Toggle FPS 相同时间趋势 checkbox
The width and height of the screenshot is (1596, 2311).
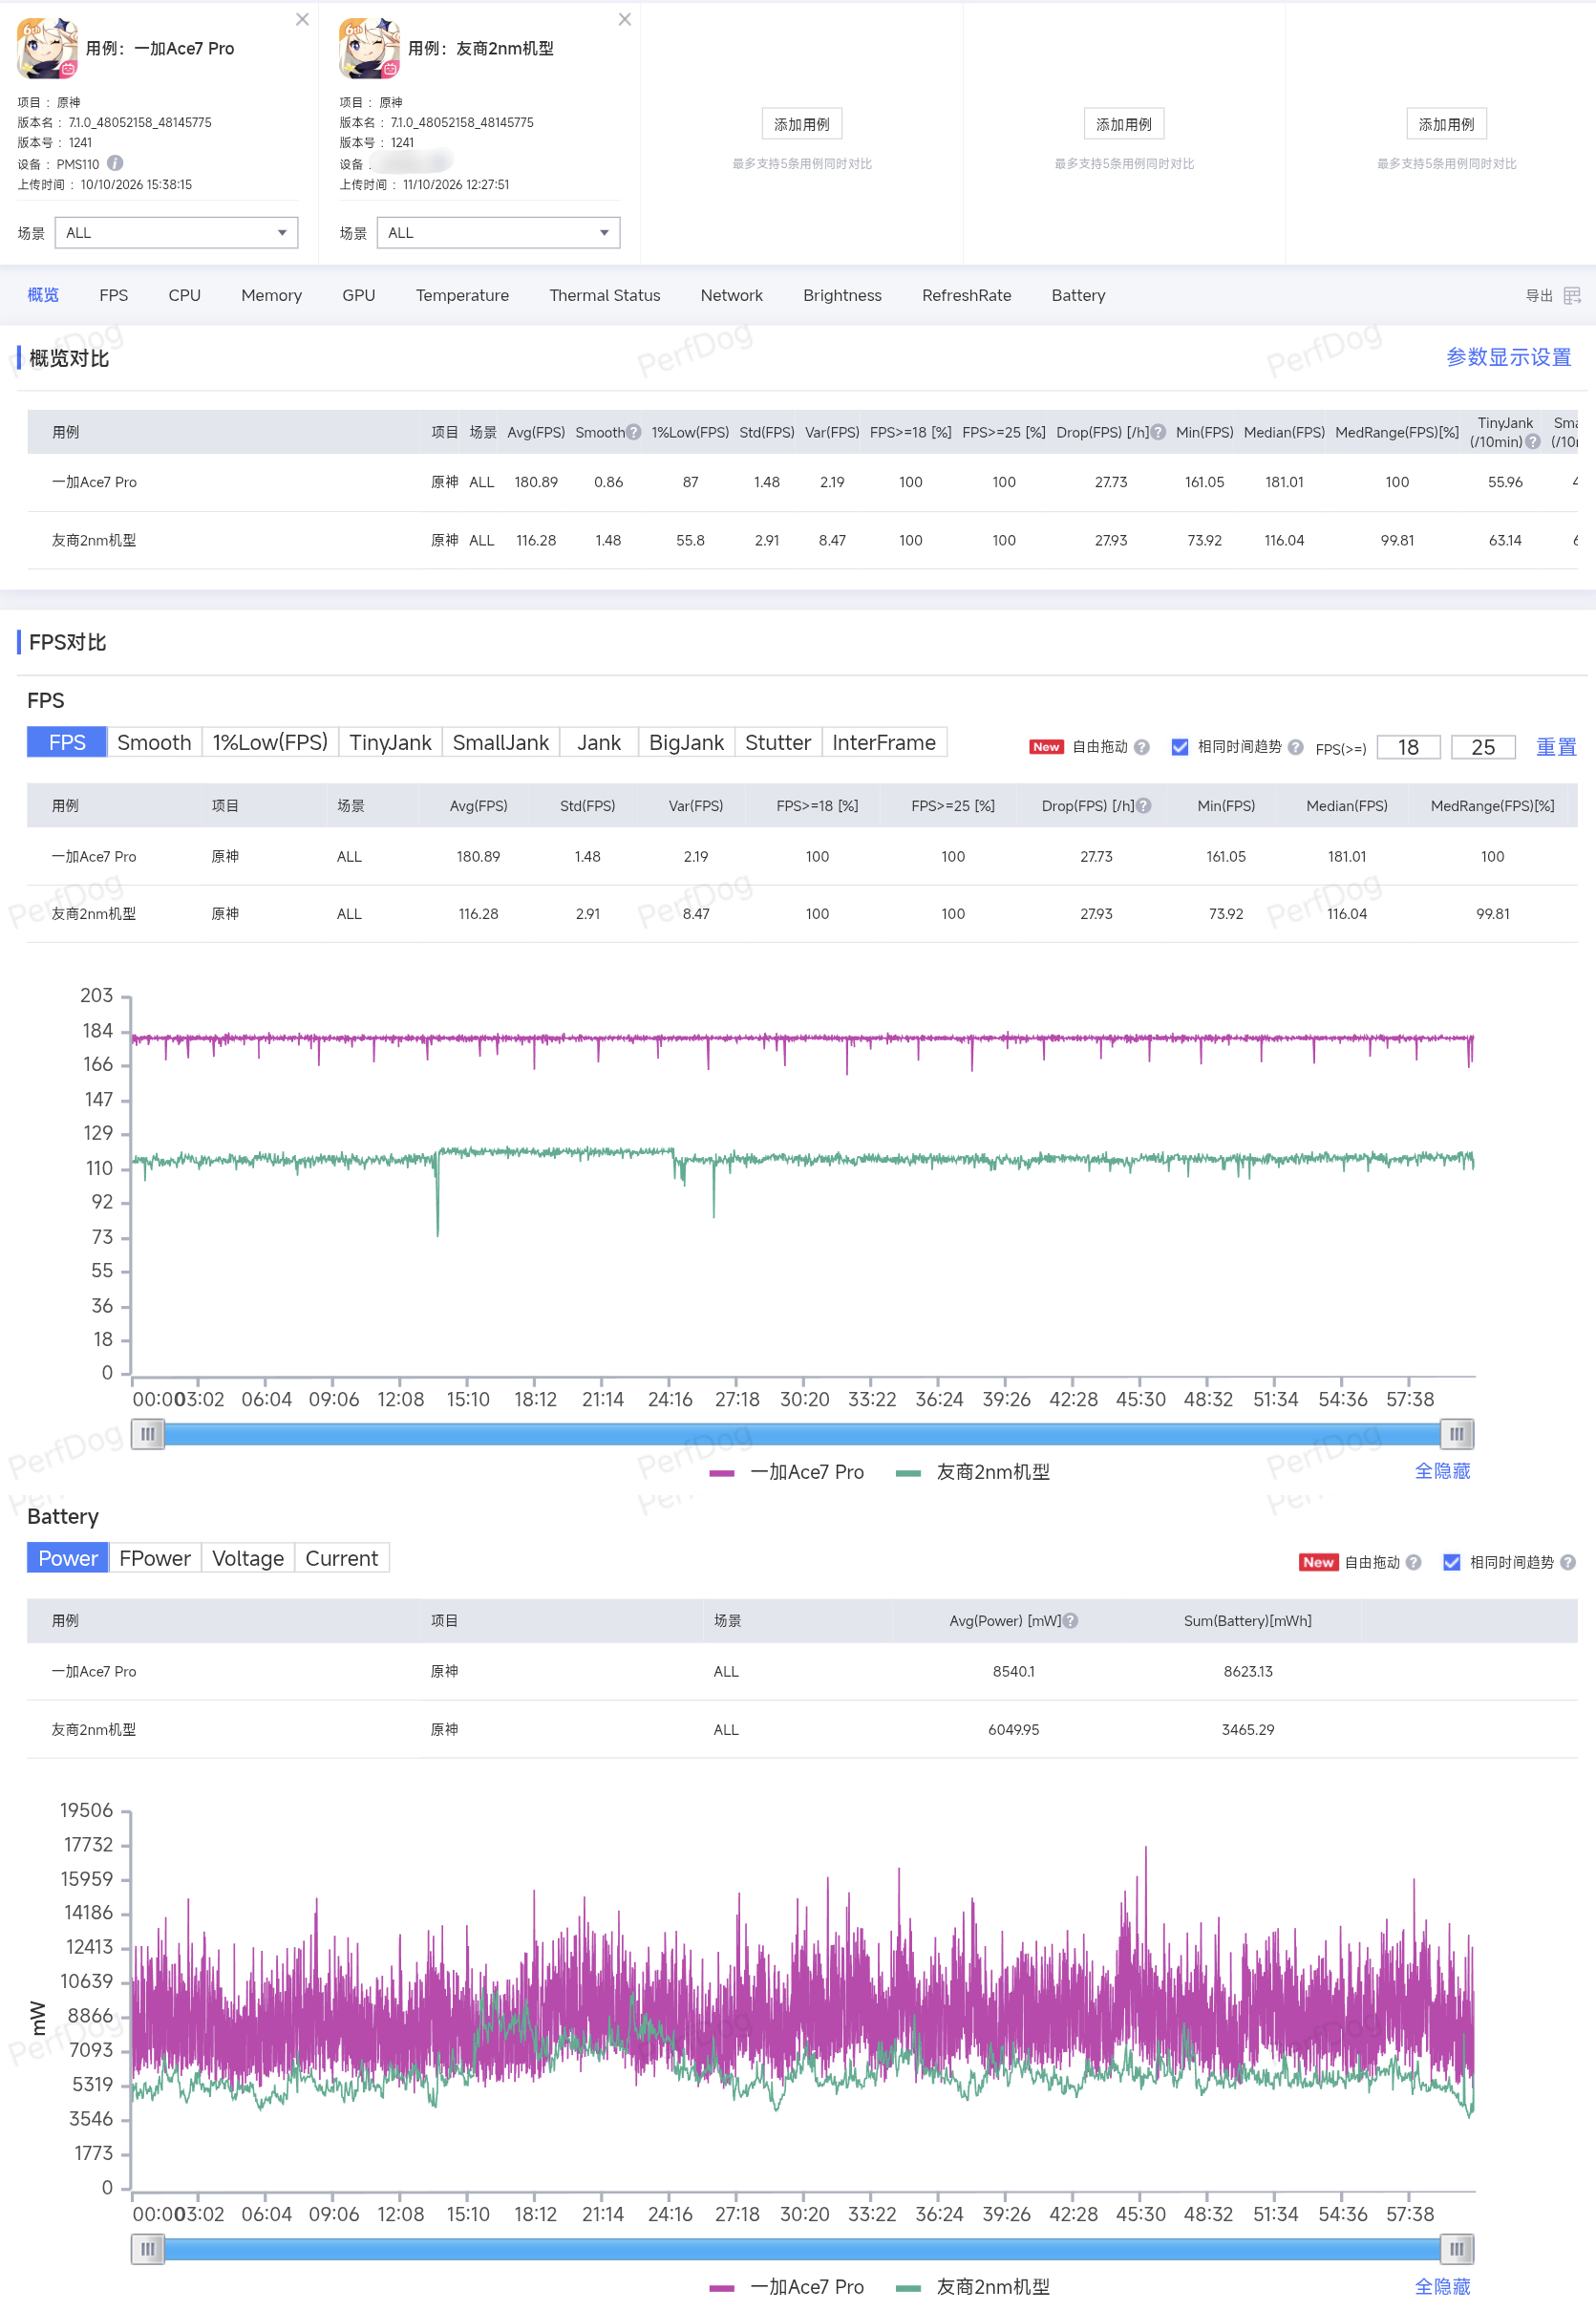1180,747
